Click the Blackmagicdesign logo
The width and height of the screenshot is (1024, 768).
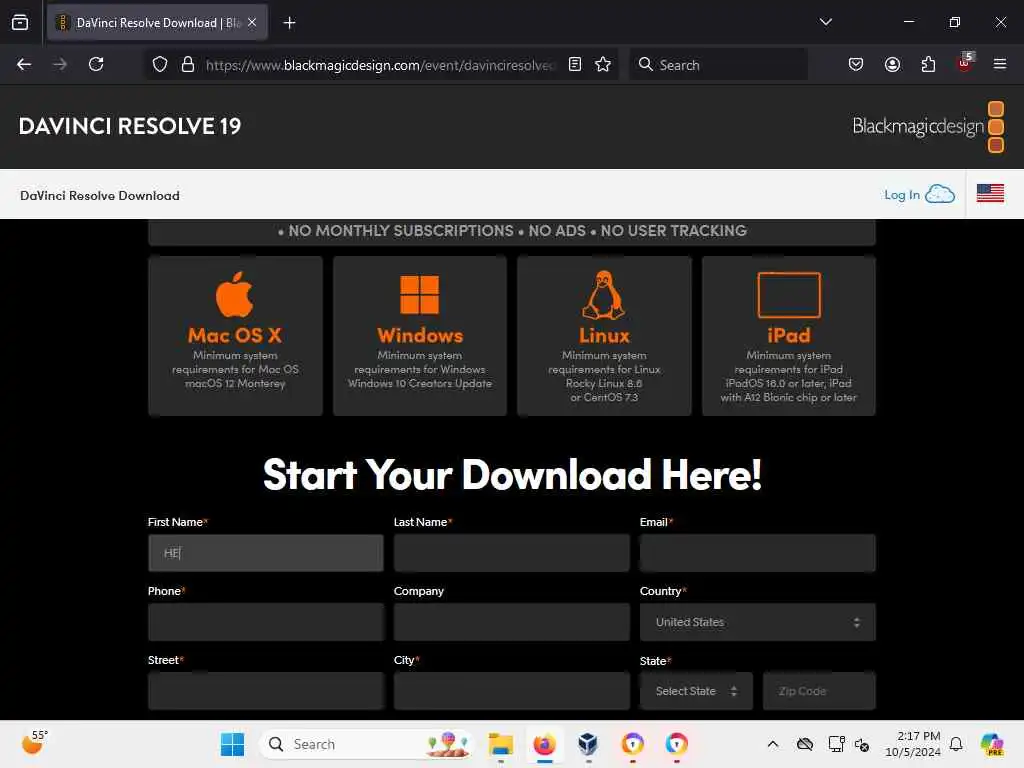click(x=928, y=126)
